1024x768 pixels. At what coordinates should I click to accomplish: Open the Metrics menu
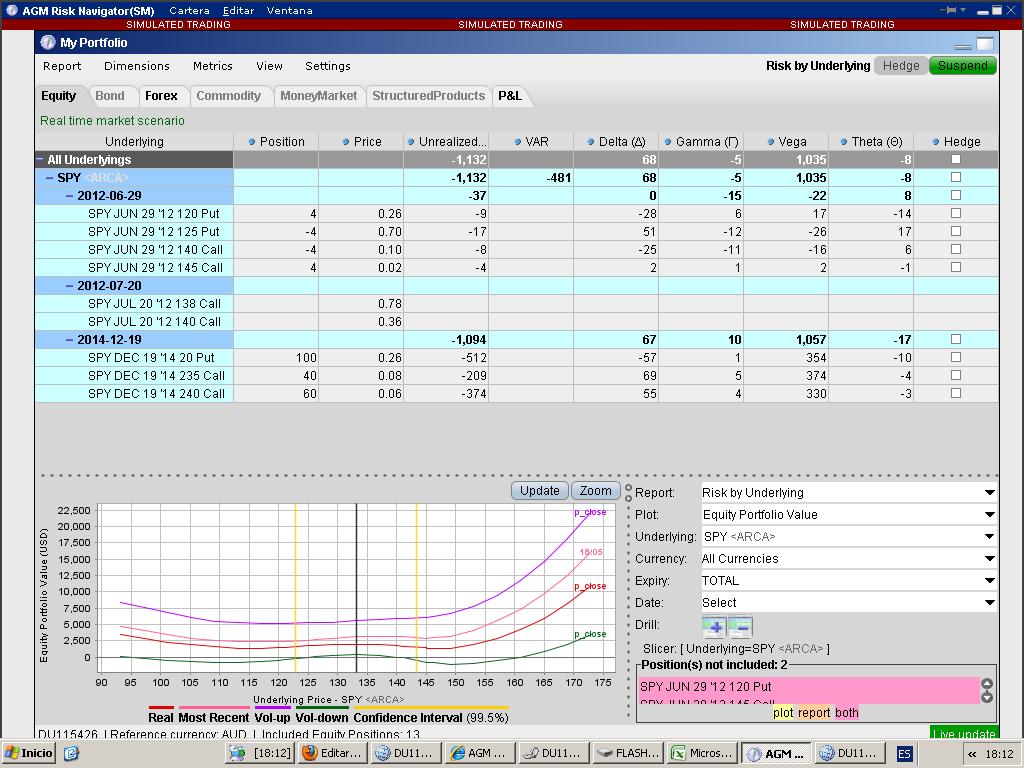click(x=212, y=66)
